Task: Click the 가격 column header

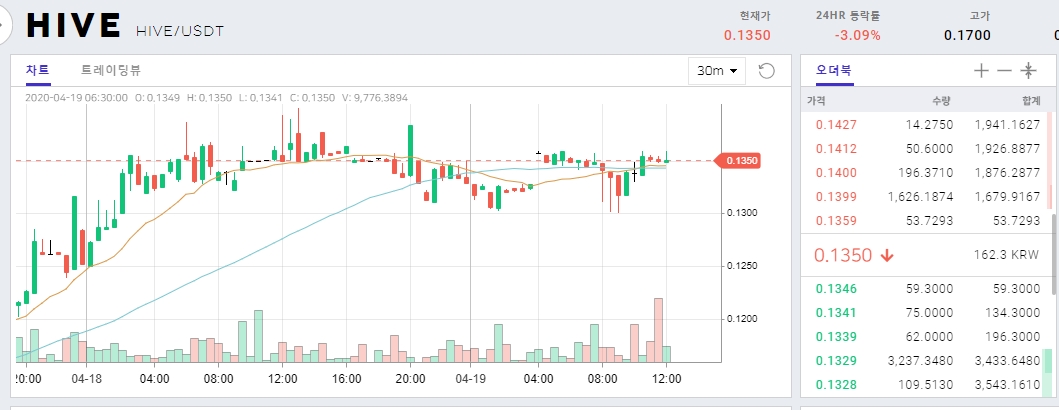Action: tap(818, 101)
